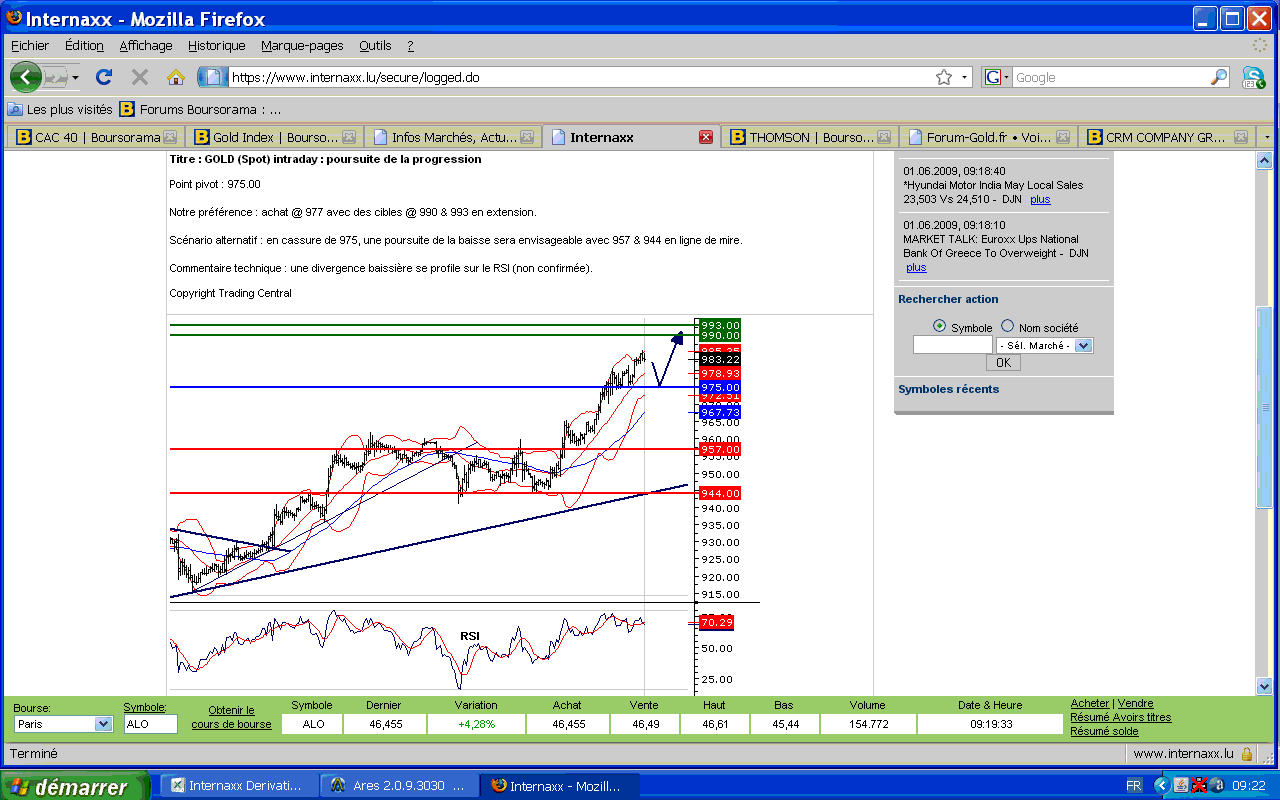
Task: Select the Nom société radio button
Action: [x=1007, y=326]
